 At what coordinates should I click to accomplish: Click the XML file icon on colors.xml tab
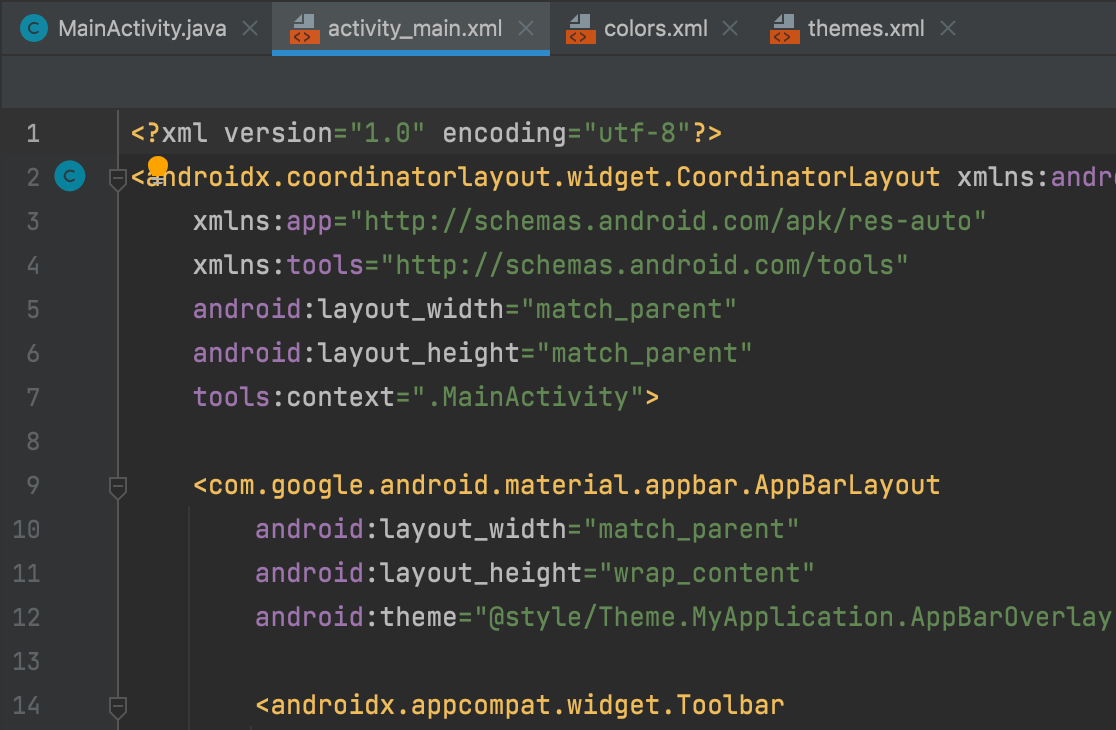click(579, 28)
